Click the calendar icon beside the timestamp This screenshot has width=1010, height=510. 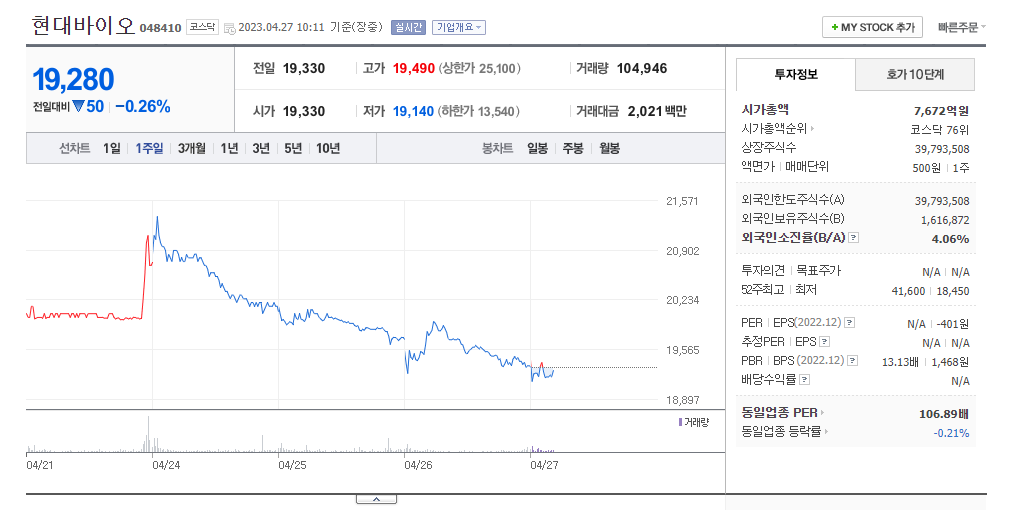pyautogui.click(x=229, y=28)
